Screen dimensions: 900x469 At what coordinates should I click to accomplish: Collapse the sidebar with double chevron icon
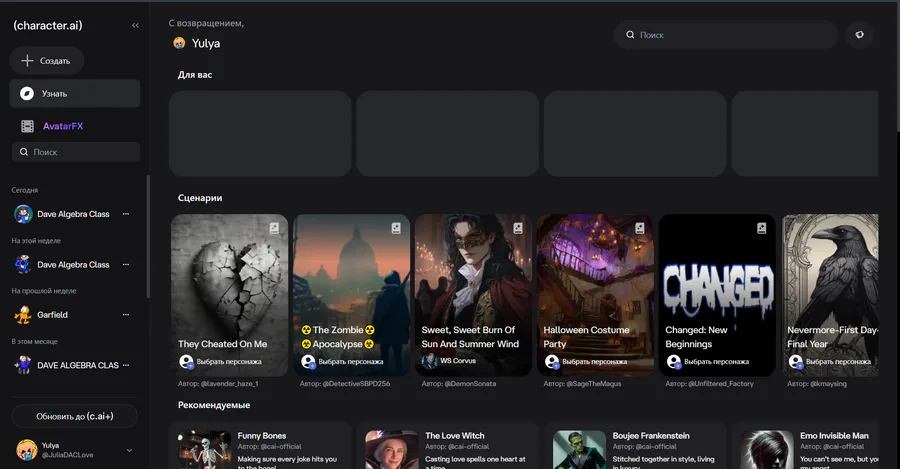pos(135,25)
